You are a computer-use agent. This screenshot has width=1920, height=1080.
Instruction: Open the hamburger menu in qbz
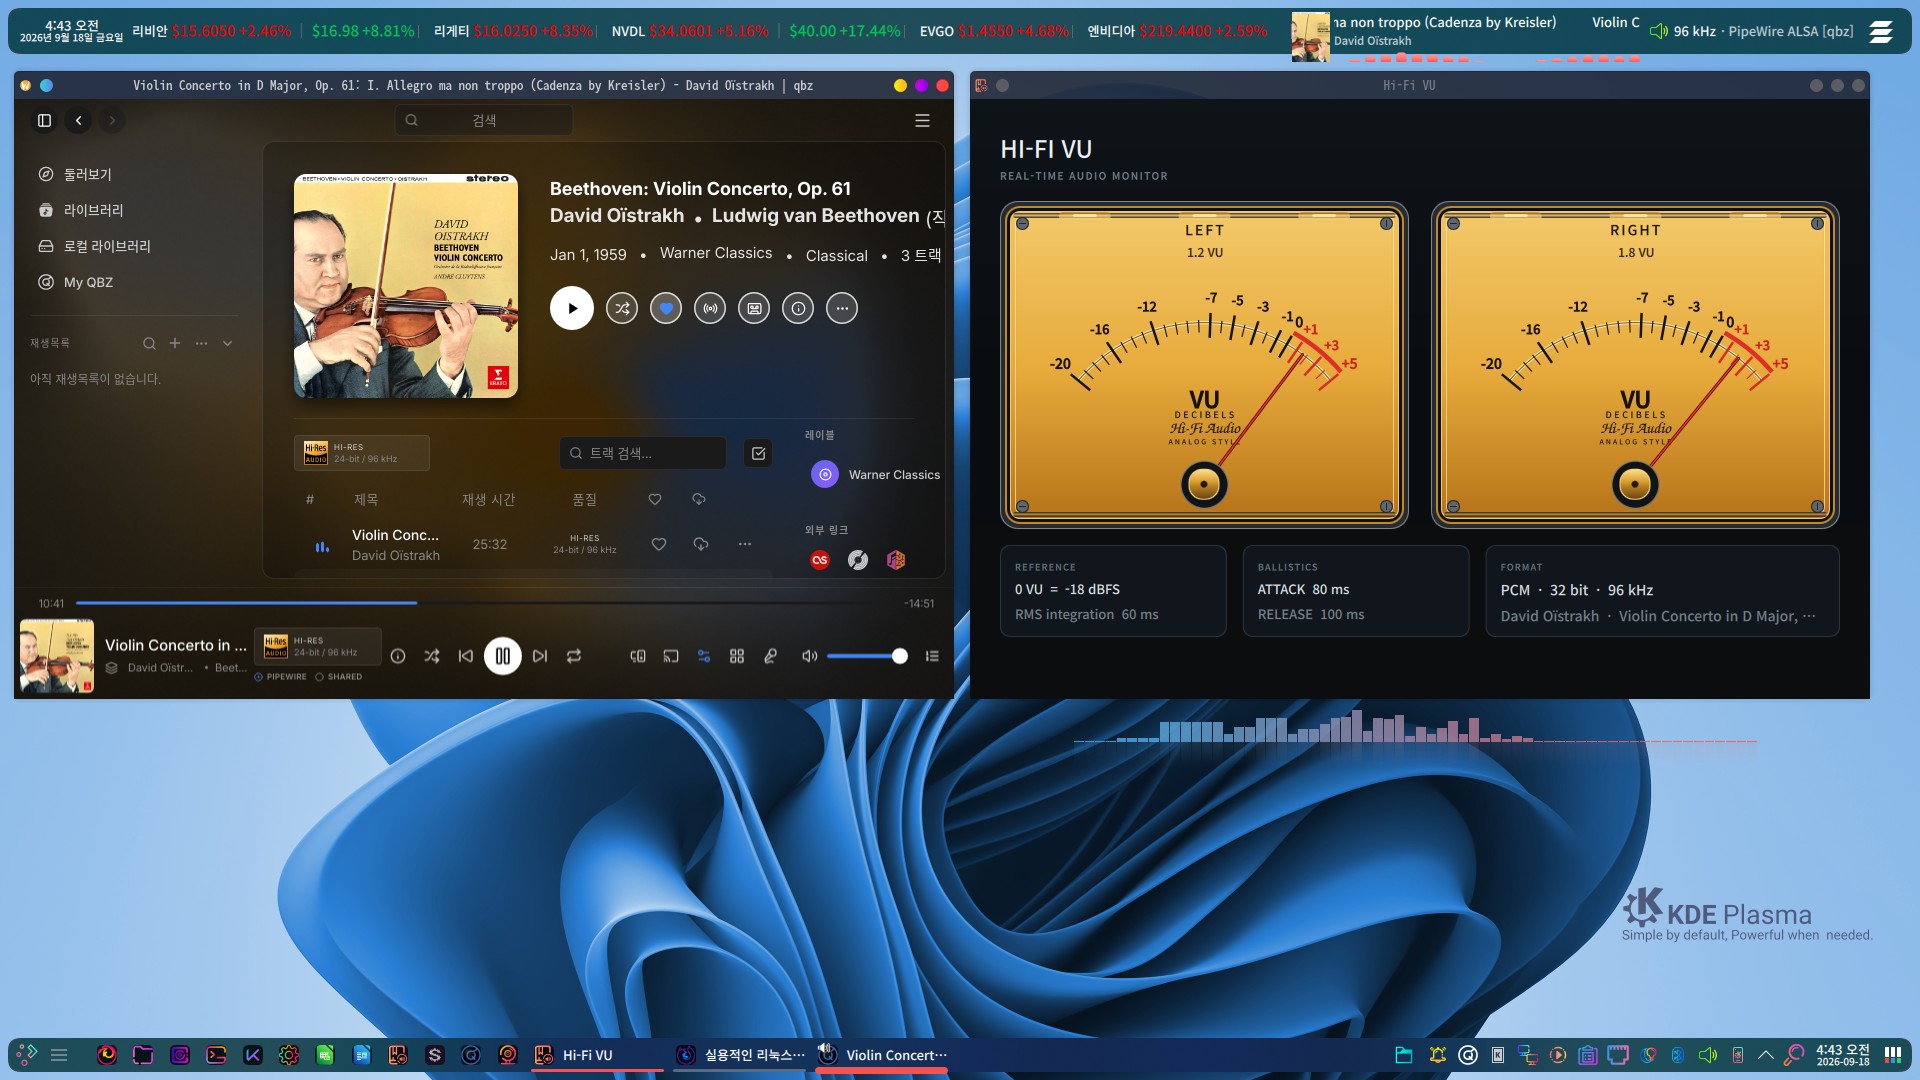[922, 120]
